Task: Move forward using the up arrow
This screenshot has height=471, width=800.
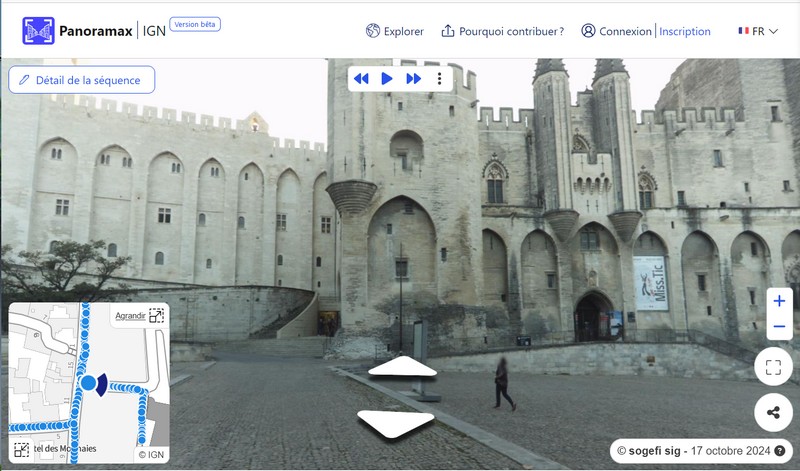Action: (x=402, y=367)
